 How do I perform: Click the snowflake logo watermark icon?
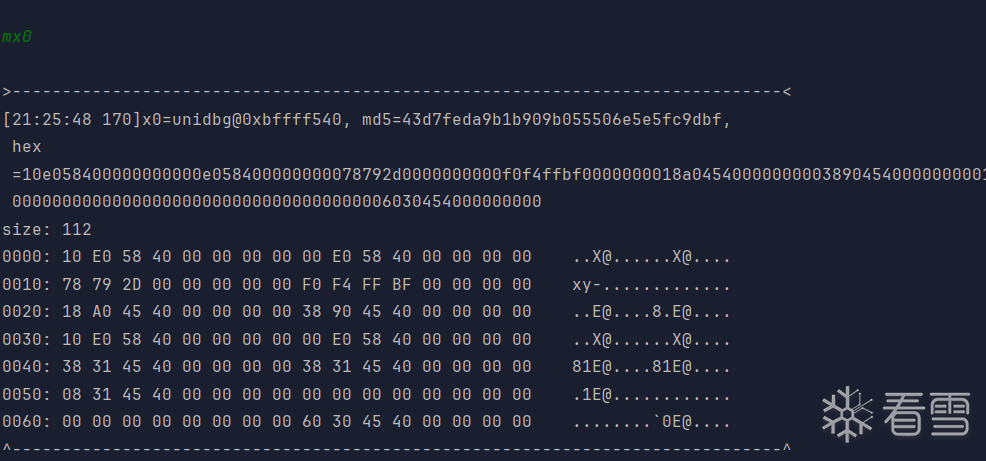coord(848,413)
